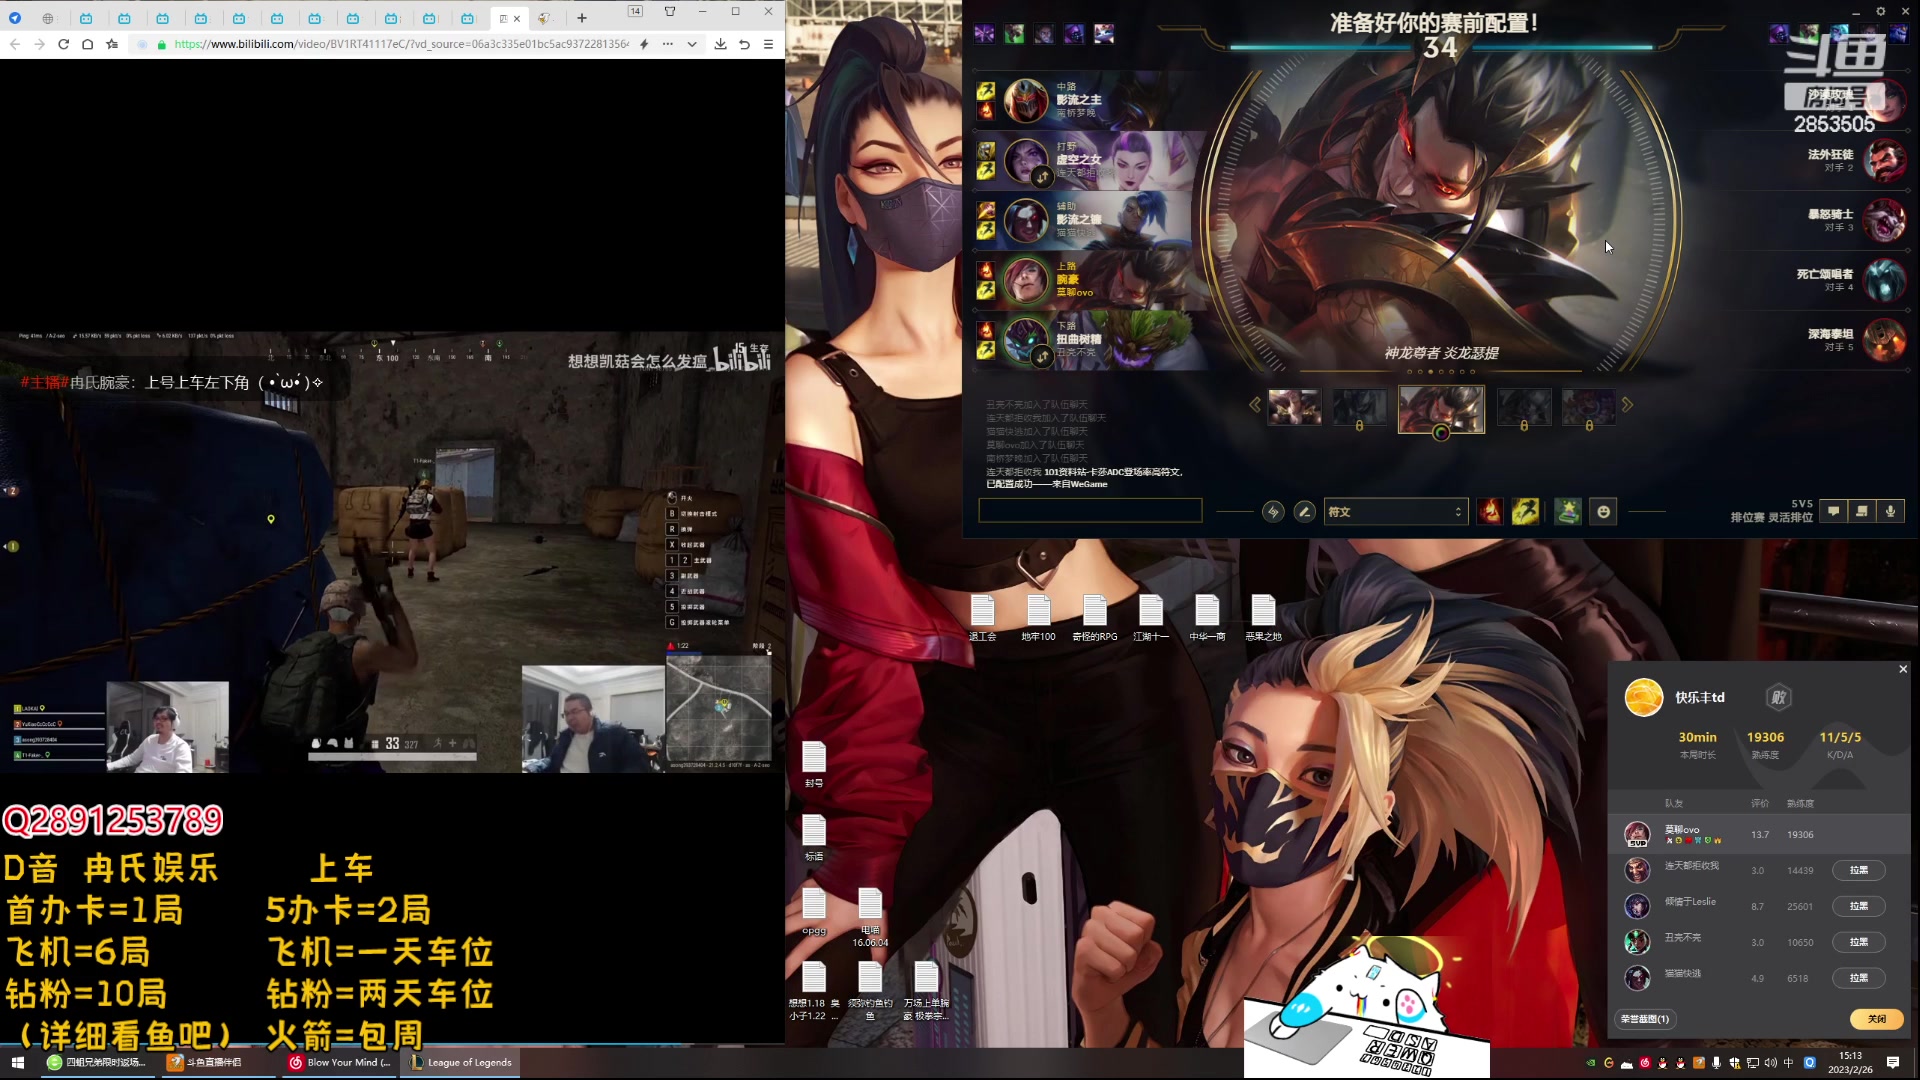This screenshot has width=1920, height=1080.
Task: Select the 影流之主 mid lane teammate row
Action: coord(1090,100)
